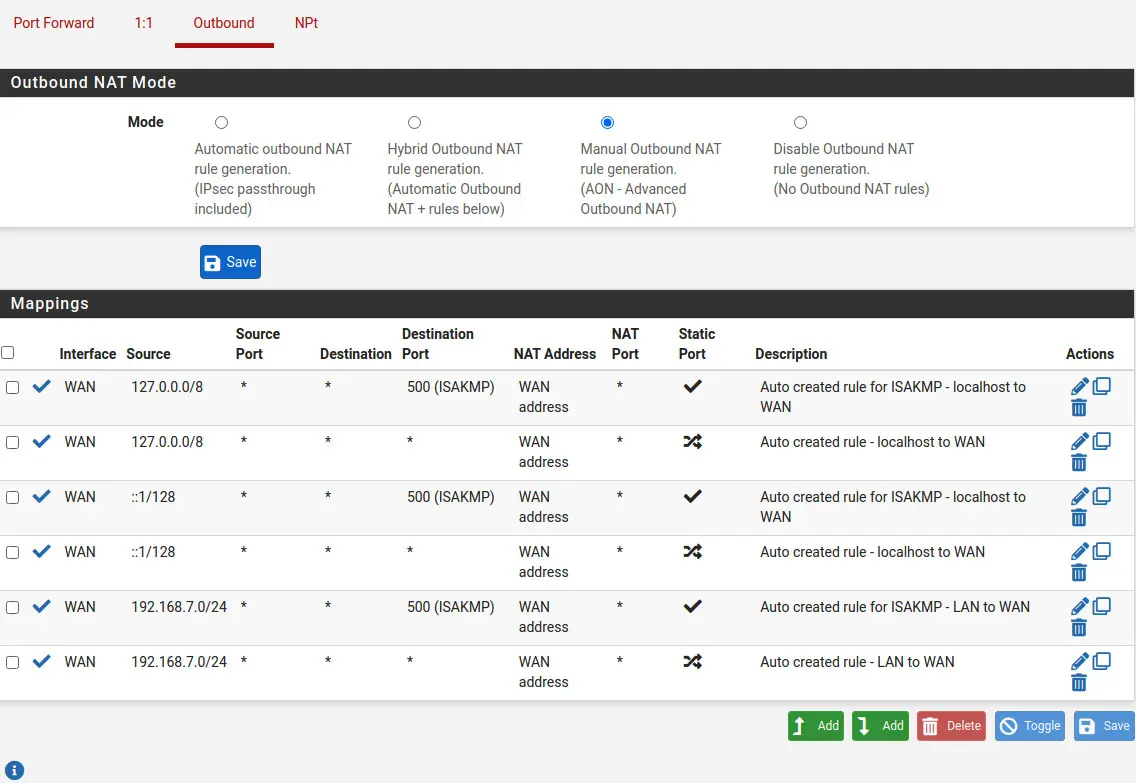Toggle enabled checkmark on ISAKMP ::1/128 rule

pos(42,496)
